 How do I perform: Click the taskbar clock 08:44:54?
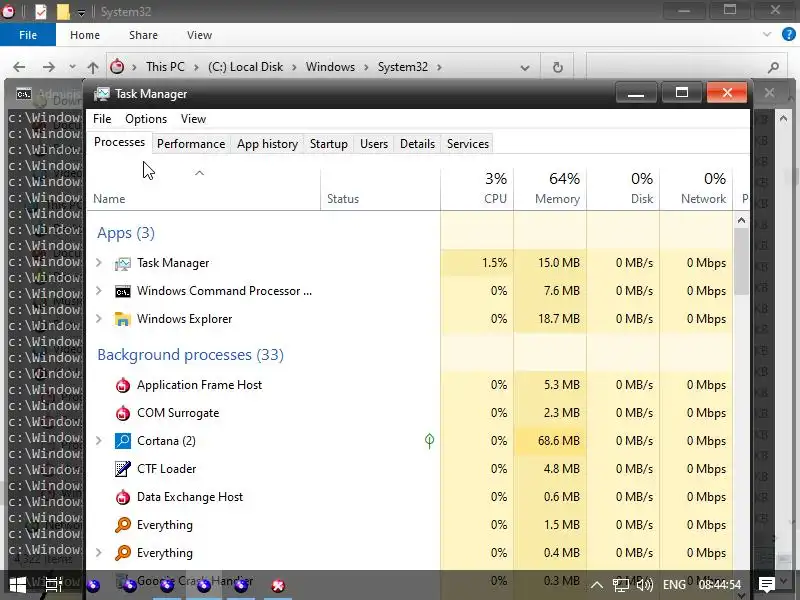point(719,585)
